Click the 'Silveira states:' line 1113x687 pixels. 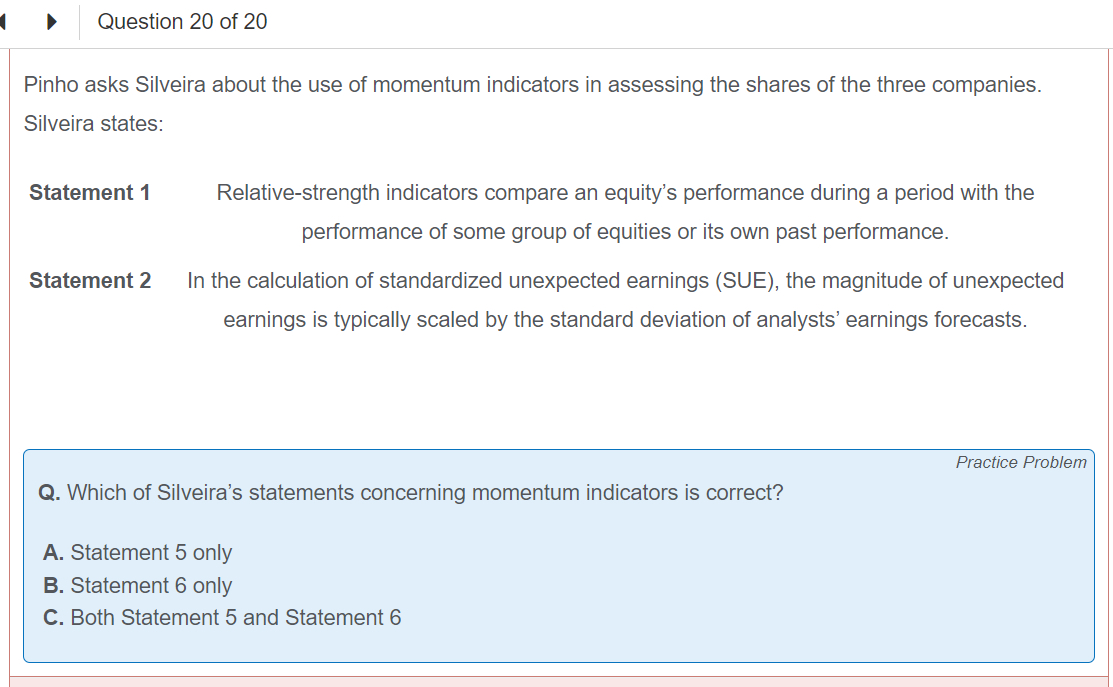pyautogui.click(x=94, y=125)
